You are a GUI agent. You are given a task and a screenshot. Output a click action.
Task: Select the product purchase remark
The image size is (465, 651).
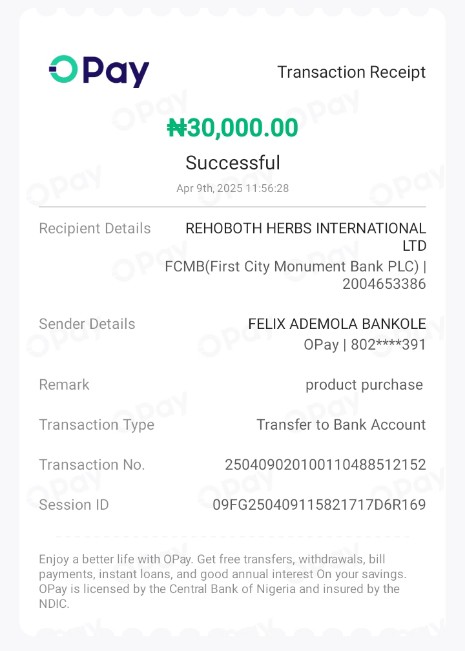coord(364,385)
